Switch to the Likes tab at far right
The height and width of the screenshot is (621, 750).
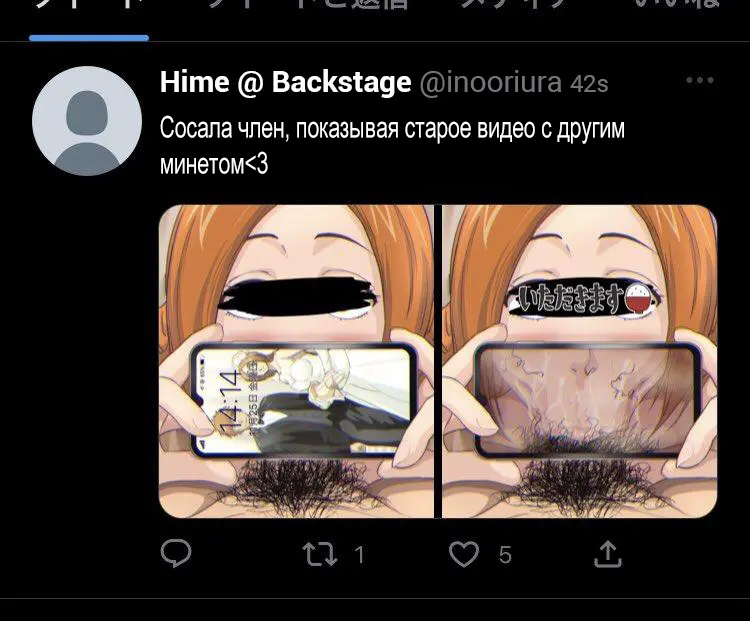(x=678, y=5)
